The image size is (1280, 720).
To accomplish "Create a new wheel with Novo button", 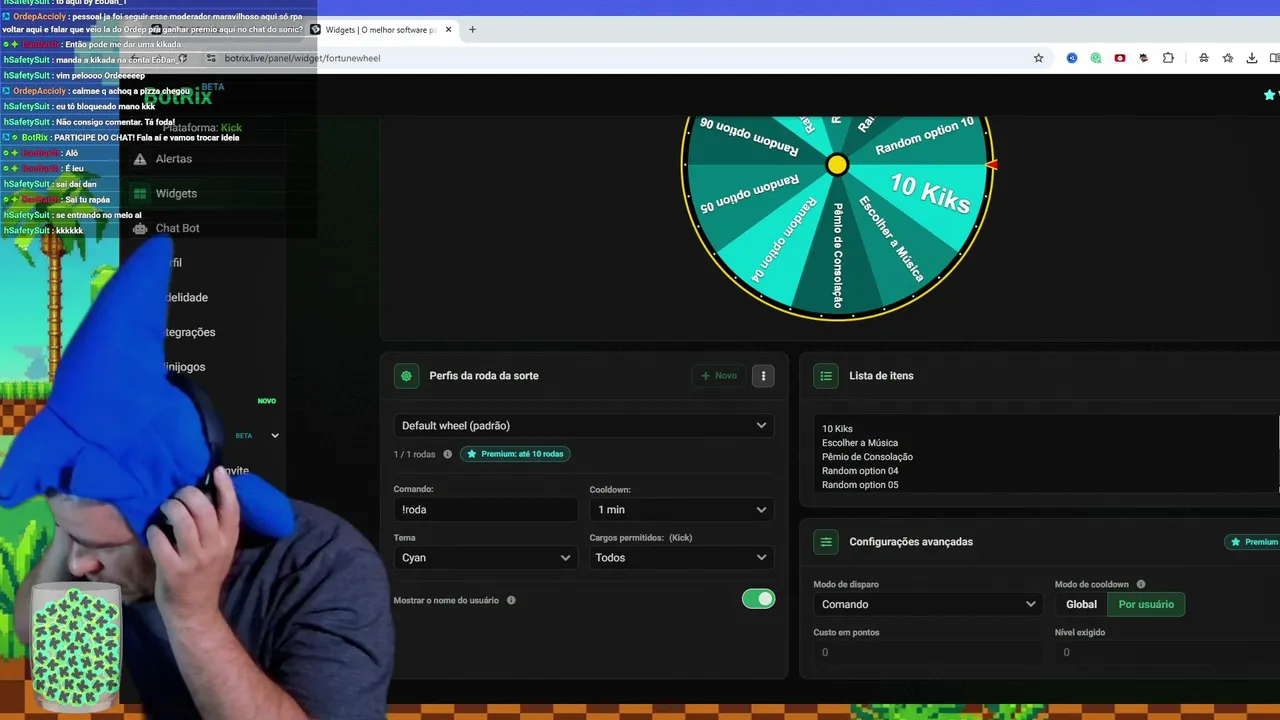I will click(719, 376).
